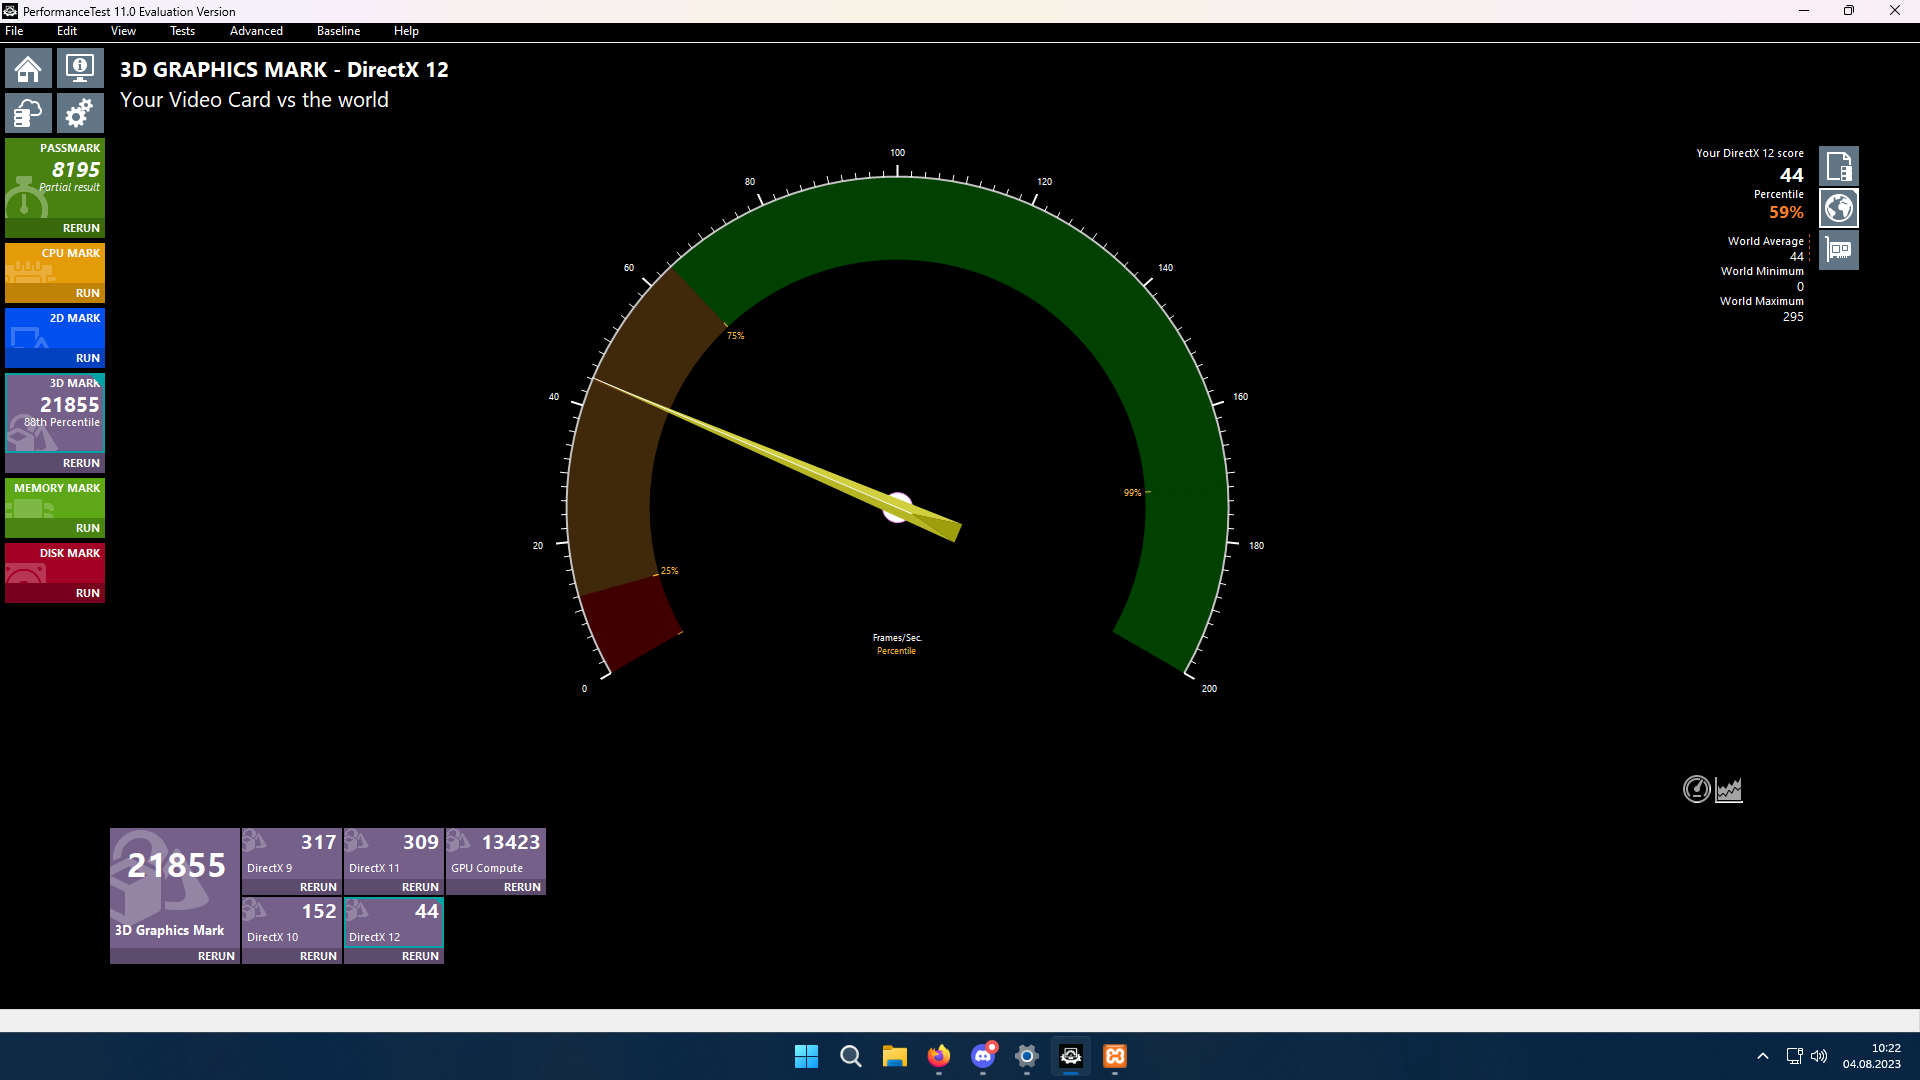The image size is (1920, 1080).
Task: Select the PerformanceTest taskbar icon
Action: click(1071, 1056)
